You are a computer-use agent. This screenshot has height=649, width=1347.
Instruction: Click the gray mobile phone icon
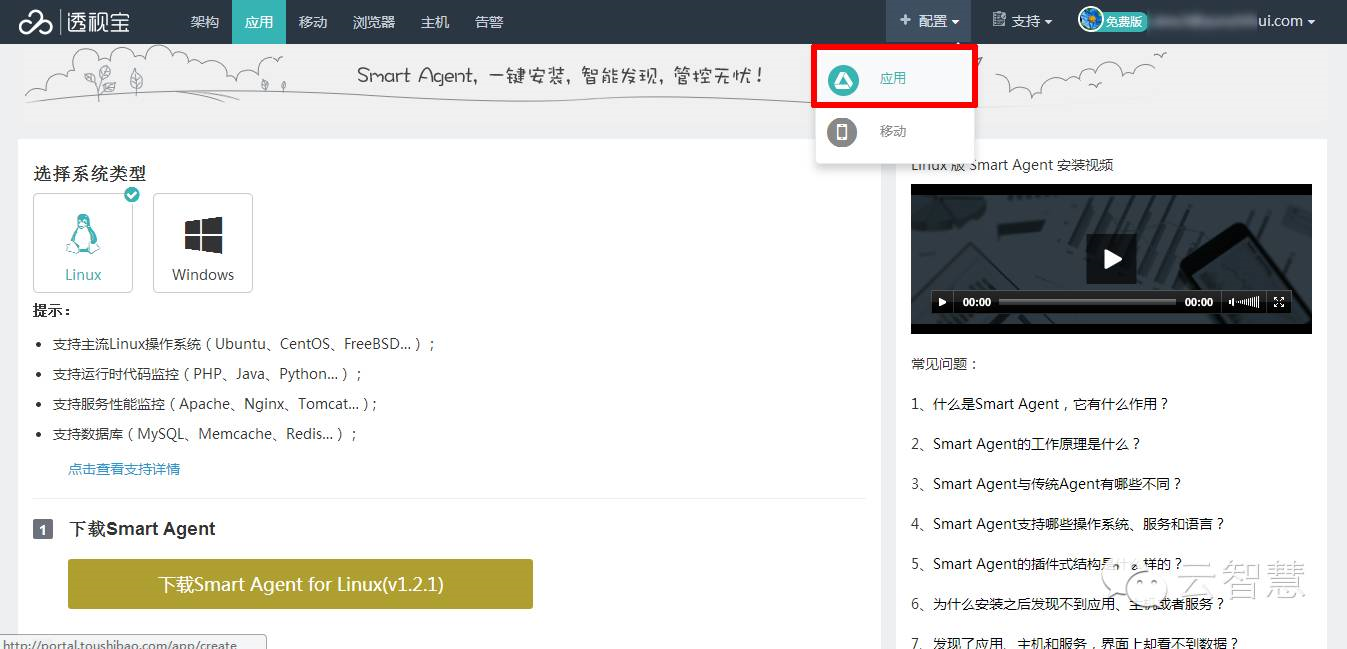pyautogui.click(x=842, y=131)
